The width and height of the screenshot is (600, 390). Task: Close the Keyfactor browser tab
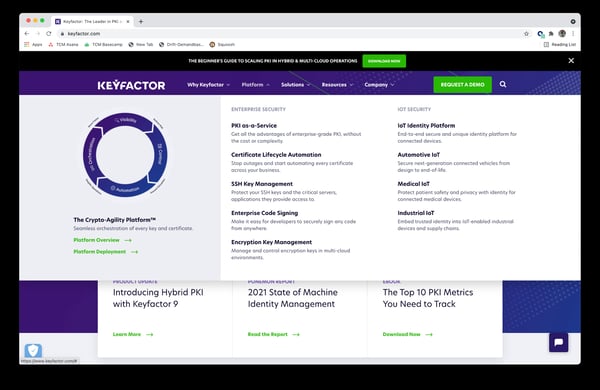click(128, 21)
